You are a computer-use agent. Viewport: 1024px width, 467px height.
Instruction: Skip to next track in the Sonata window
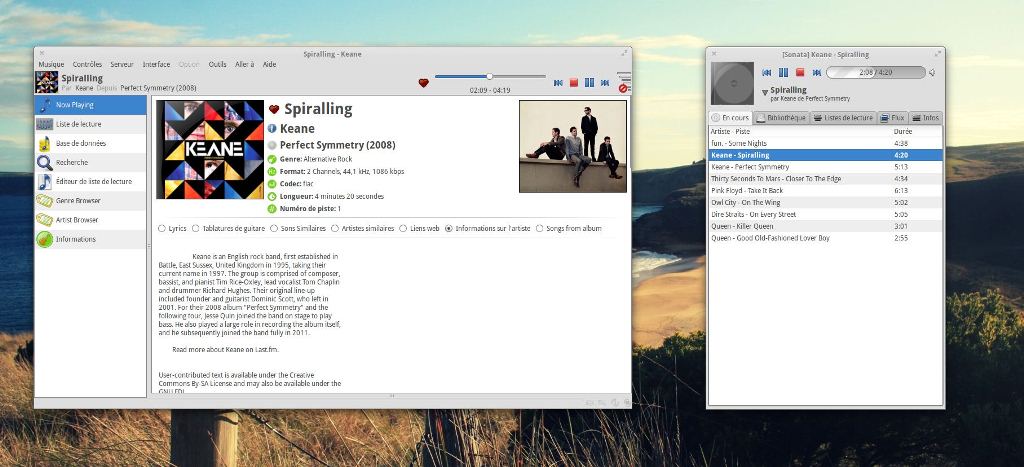816,72
